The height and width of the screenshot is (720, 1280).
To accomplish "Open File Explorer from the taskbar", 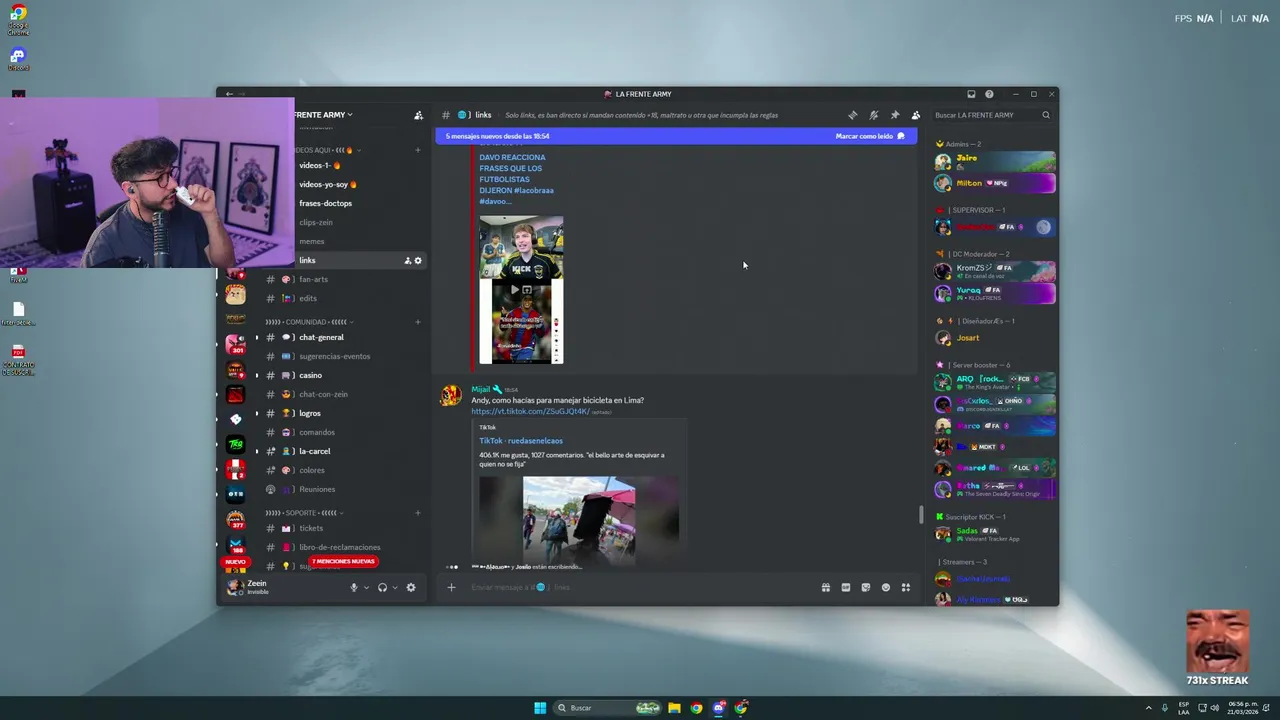I will (x=674, y=708).
